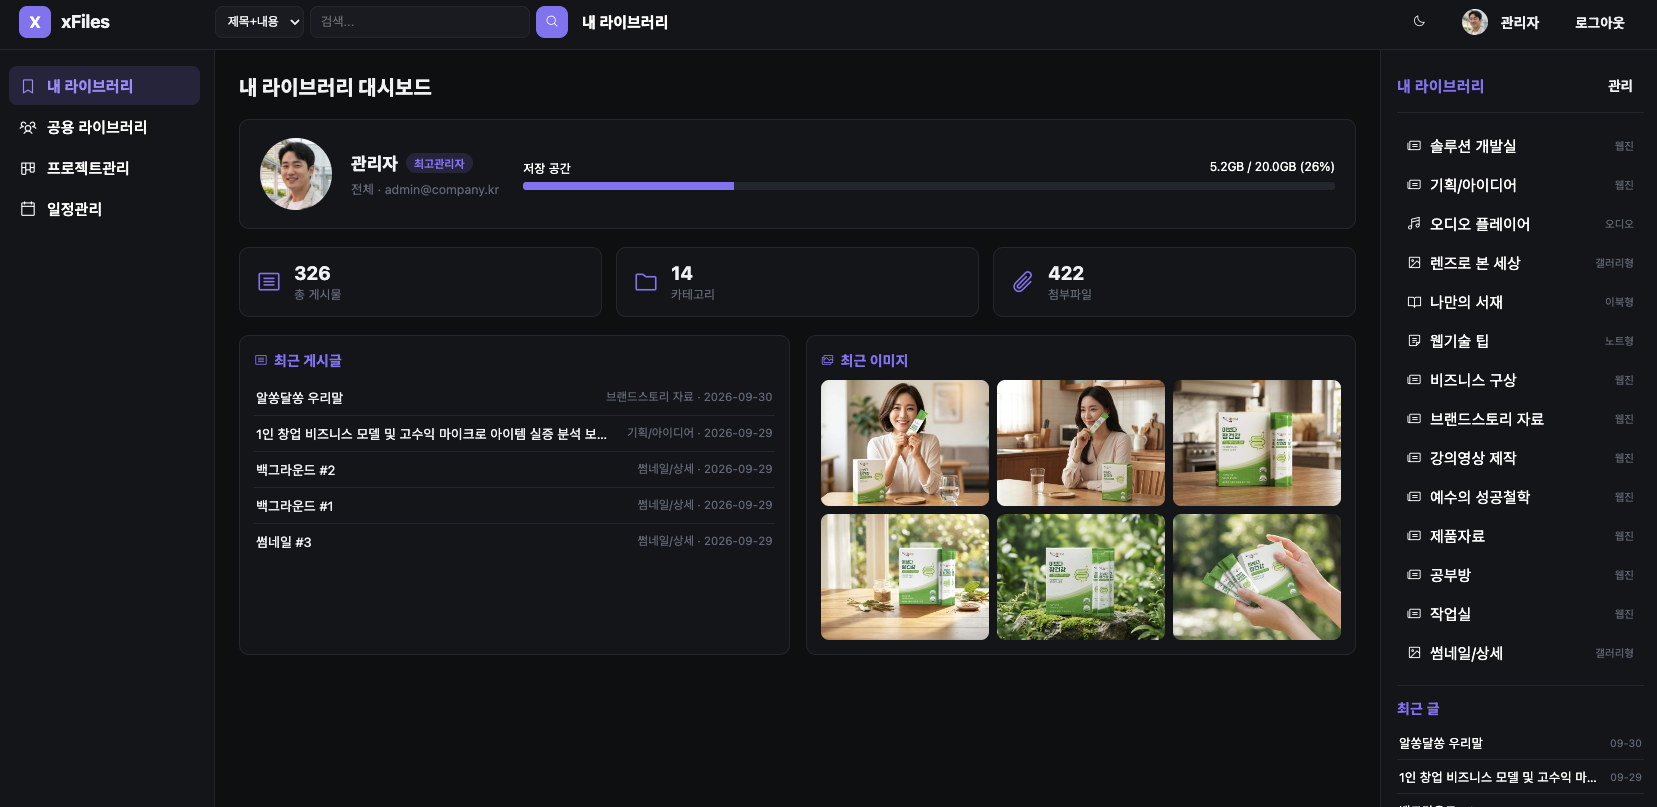Toggle dark mode moon icon

[x=1419, y=21]
